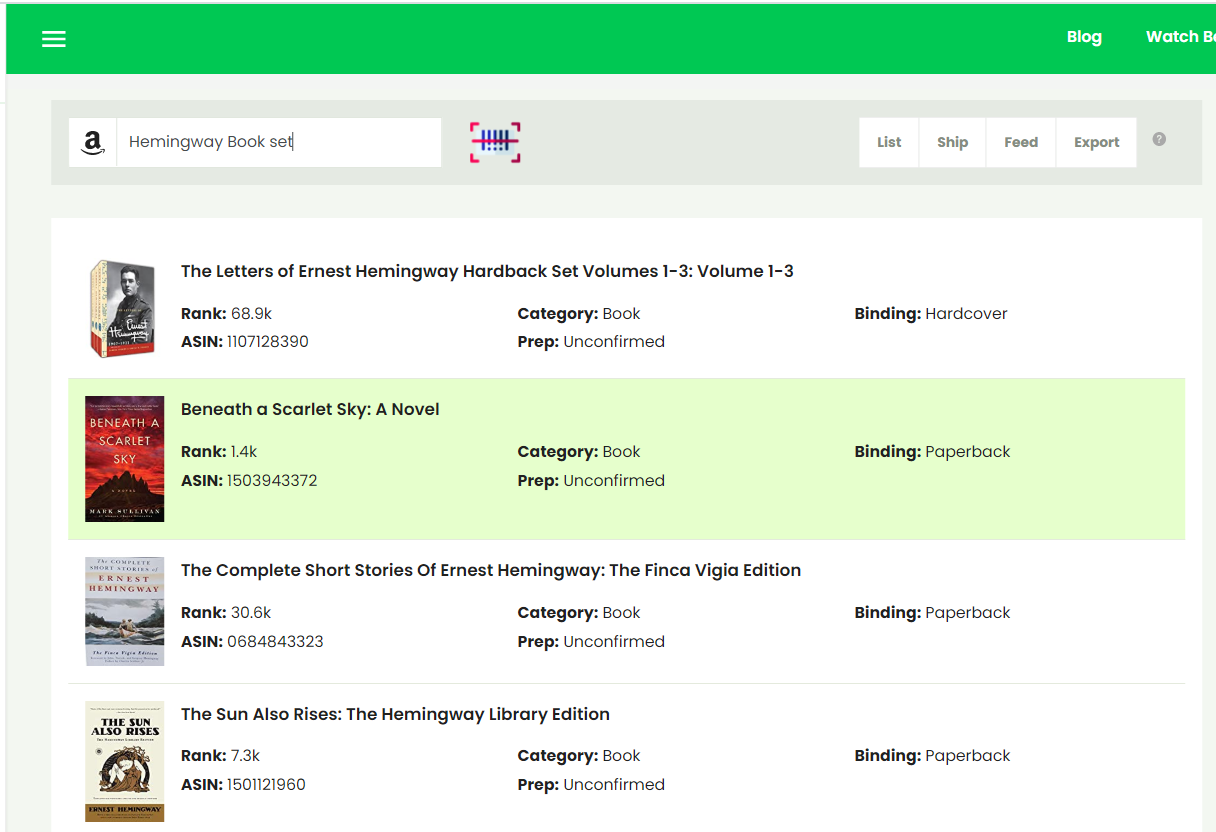Open The Letters of Ernest Hemingway cover thumbnail
Image resolution: width=1216 pixels, height=832 pixels.
pos(123,308)
